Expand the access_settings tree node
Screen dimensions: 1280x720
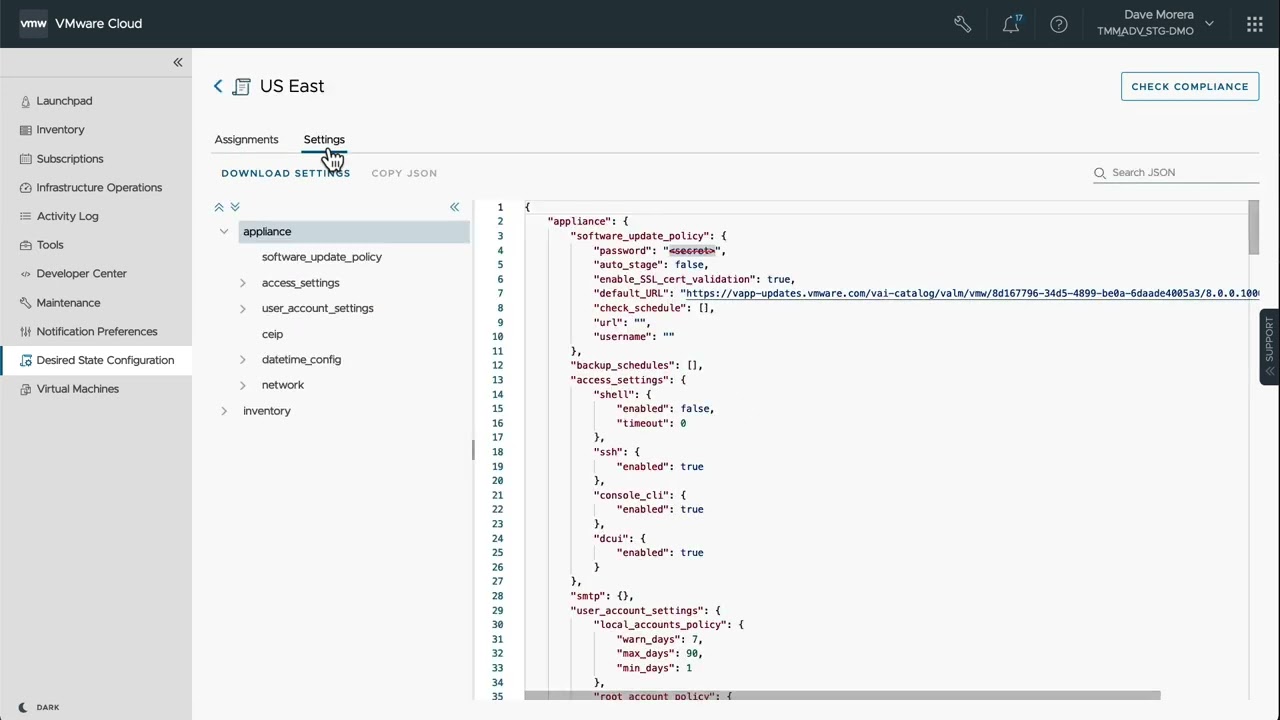pyautogui.click(x=243, y=283)
